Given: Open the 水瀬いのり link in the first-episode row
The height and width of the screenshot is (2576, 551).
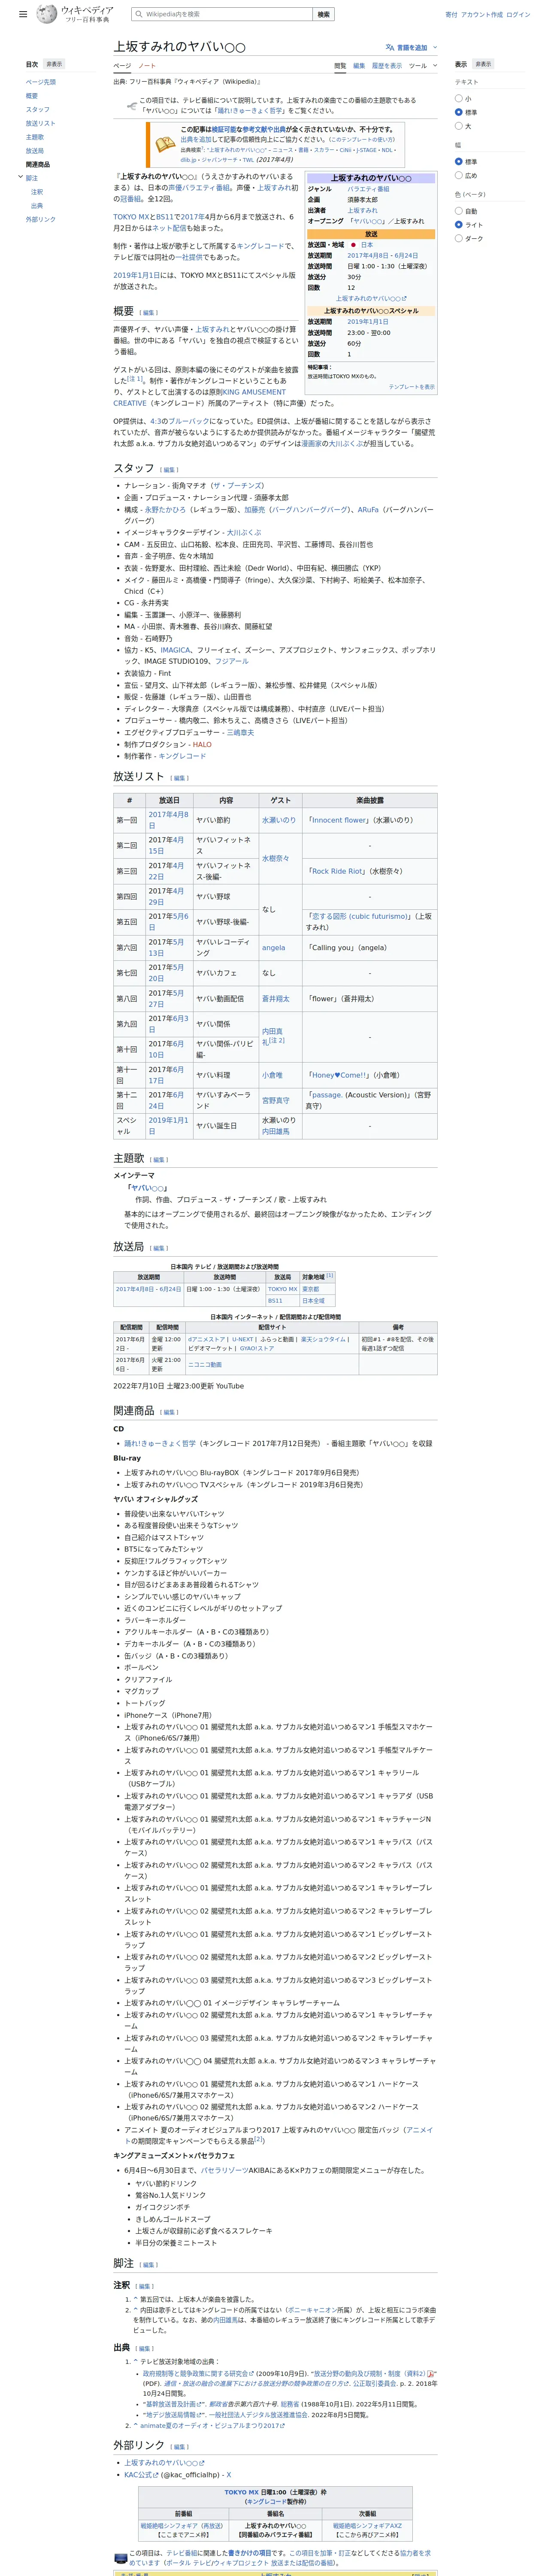Looking at the screenshot, I should 279,820.
